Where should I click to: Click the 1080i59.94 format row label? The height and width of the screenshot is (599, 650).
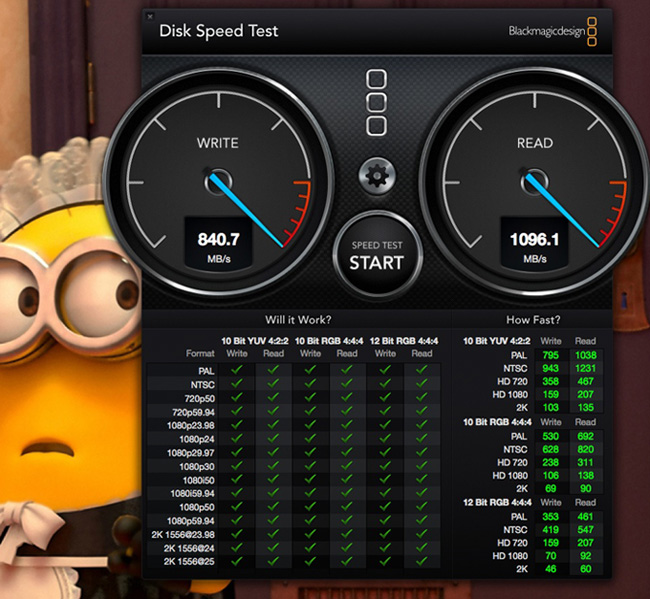pos(192,493)
